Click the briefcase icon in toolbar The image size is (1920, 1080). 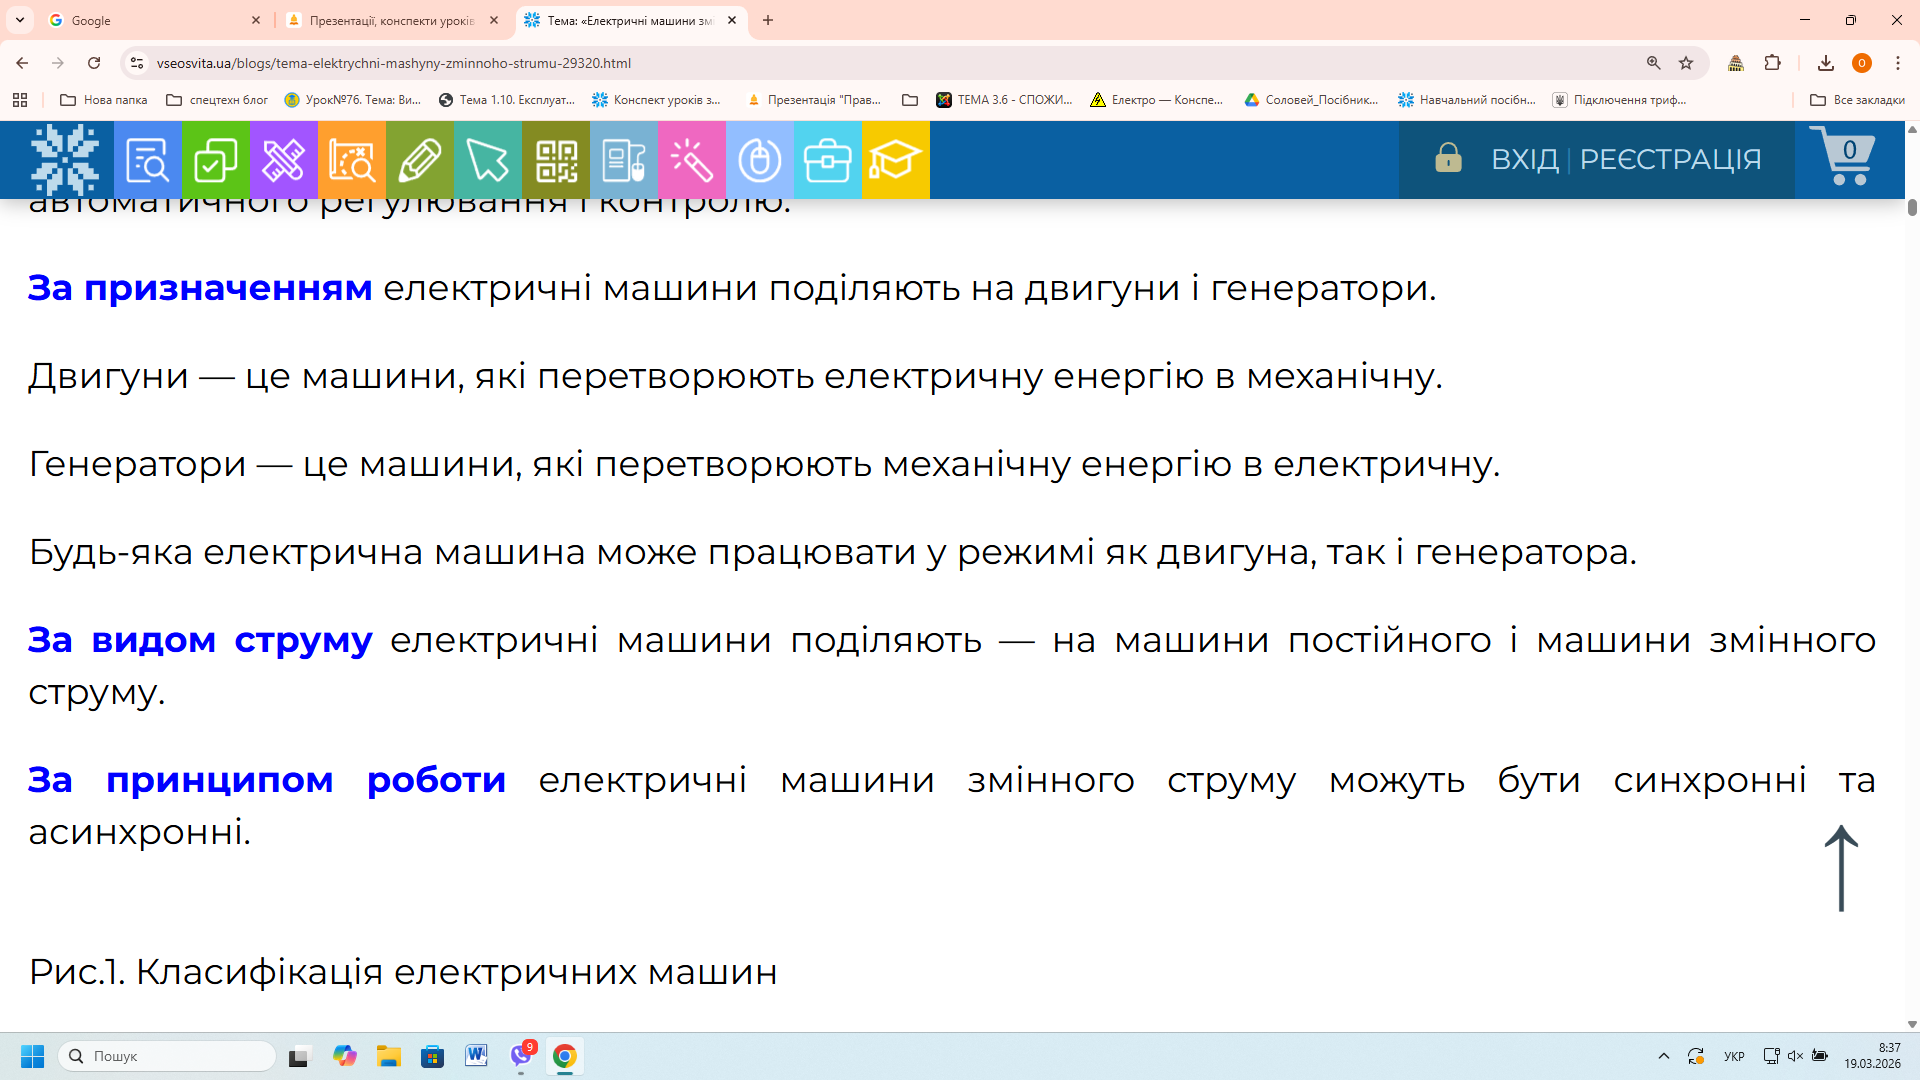827,160
